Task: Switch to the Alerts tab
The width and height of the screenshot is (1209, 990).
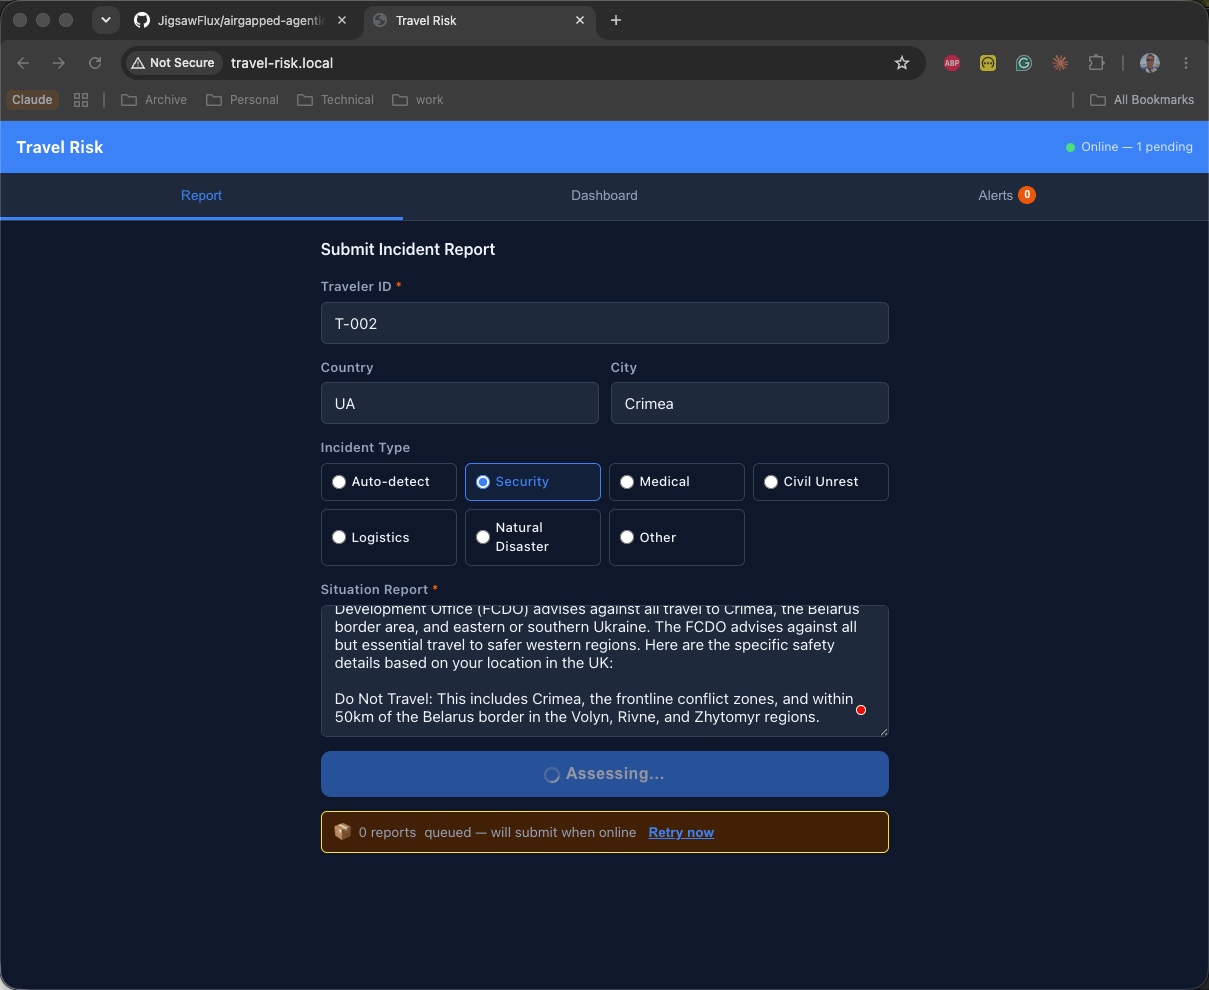Action: (x=1007, y=196)
